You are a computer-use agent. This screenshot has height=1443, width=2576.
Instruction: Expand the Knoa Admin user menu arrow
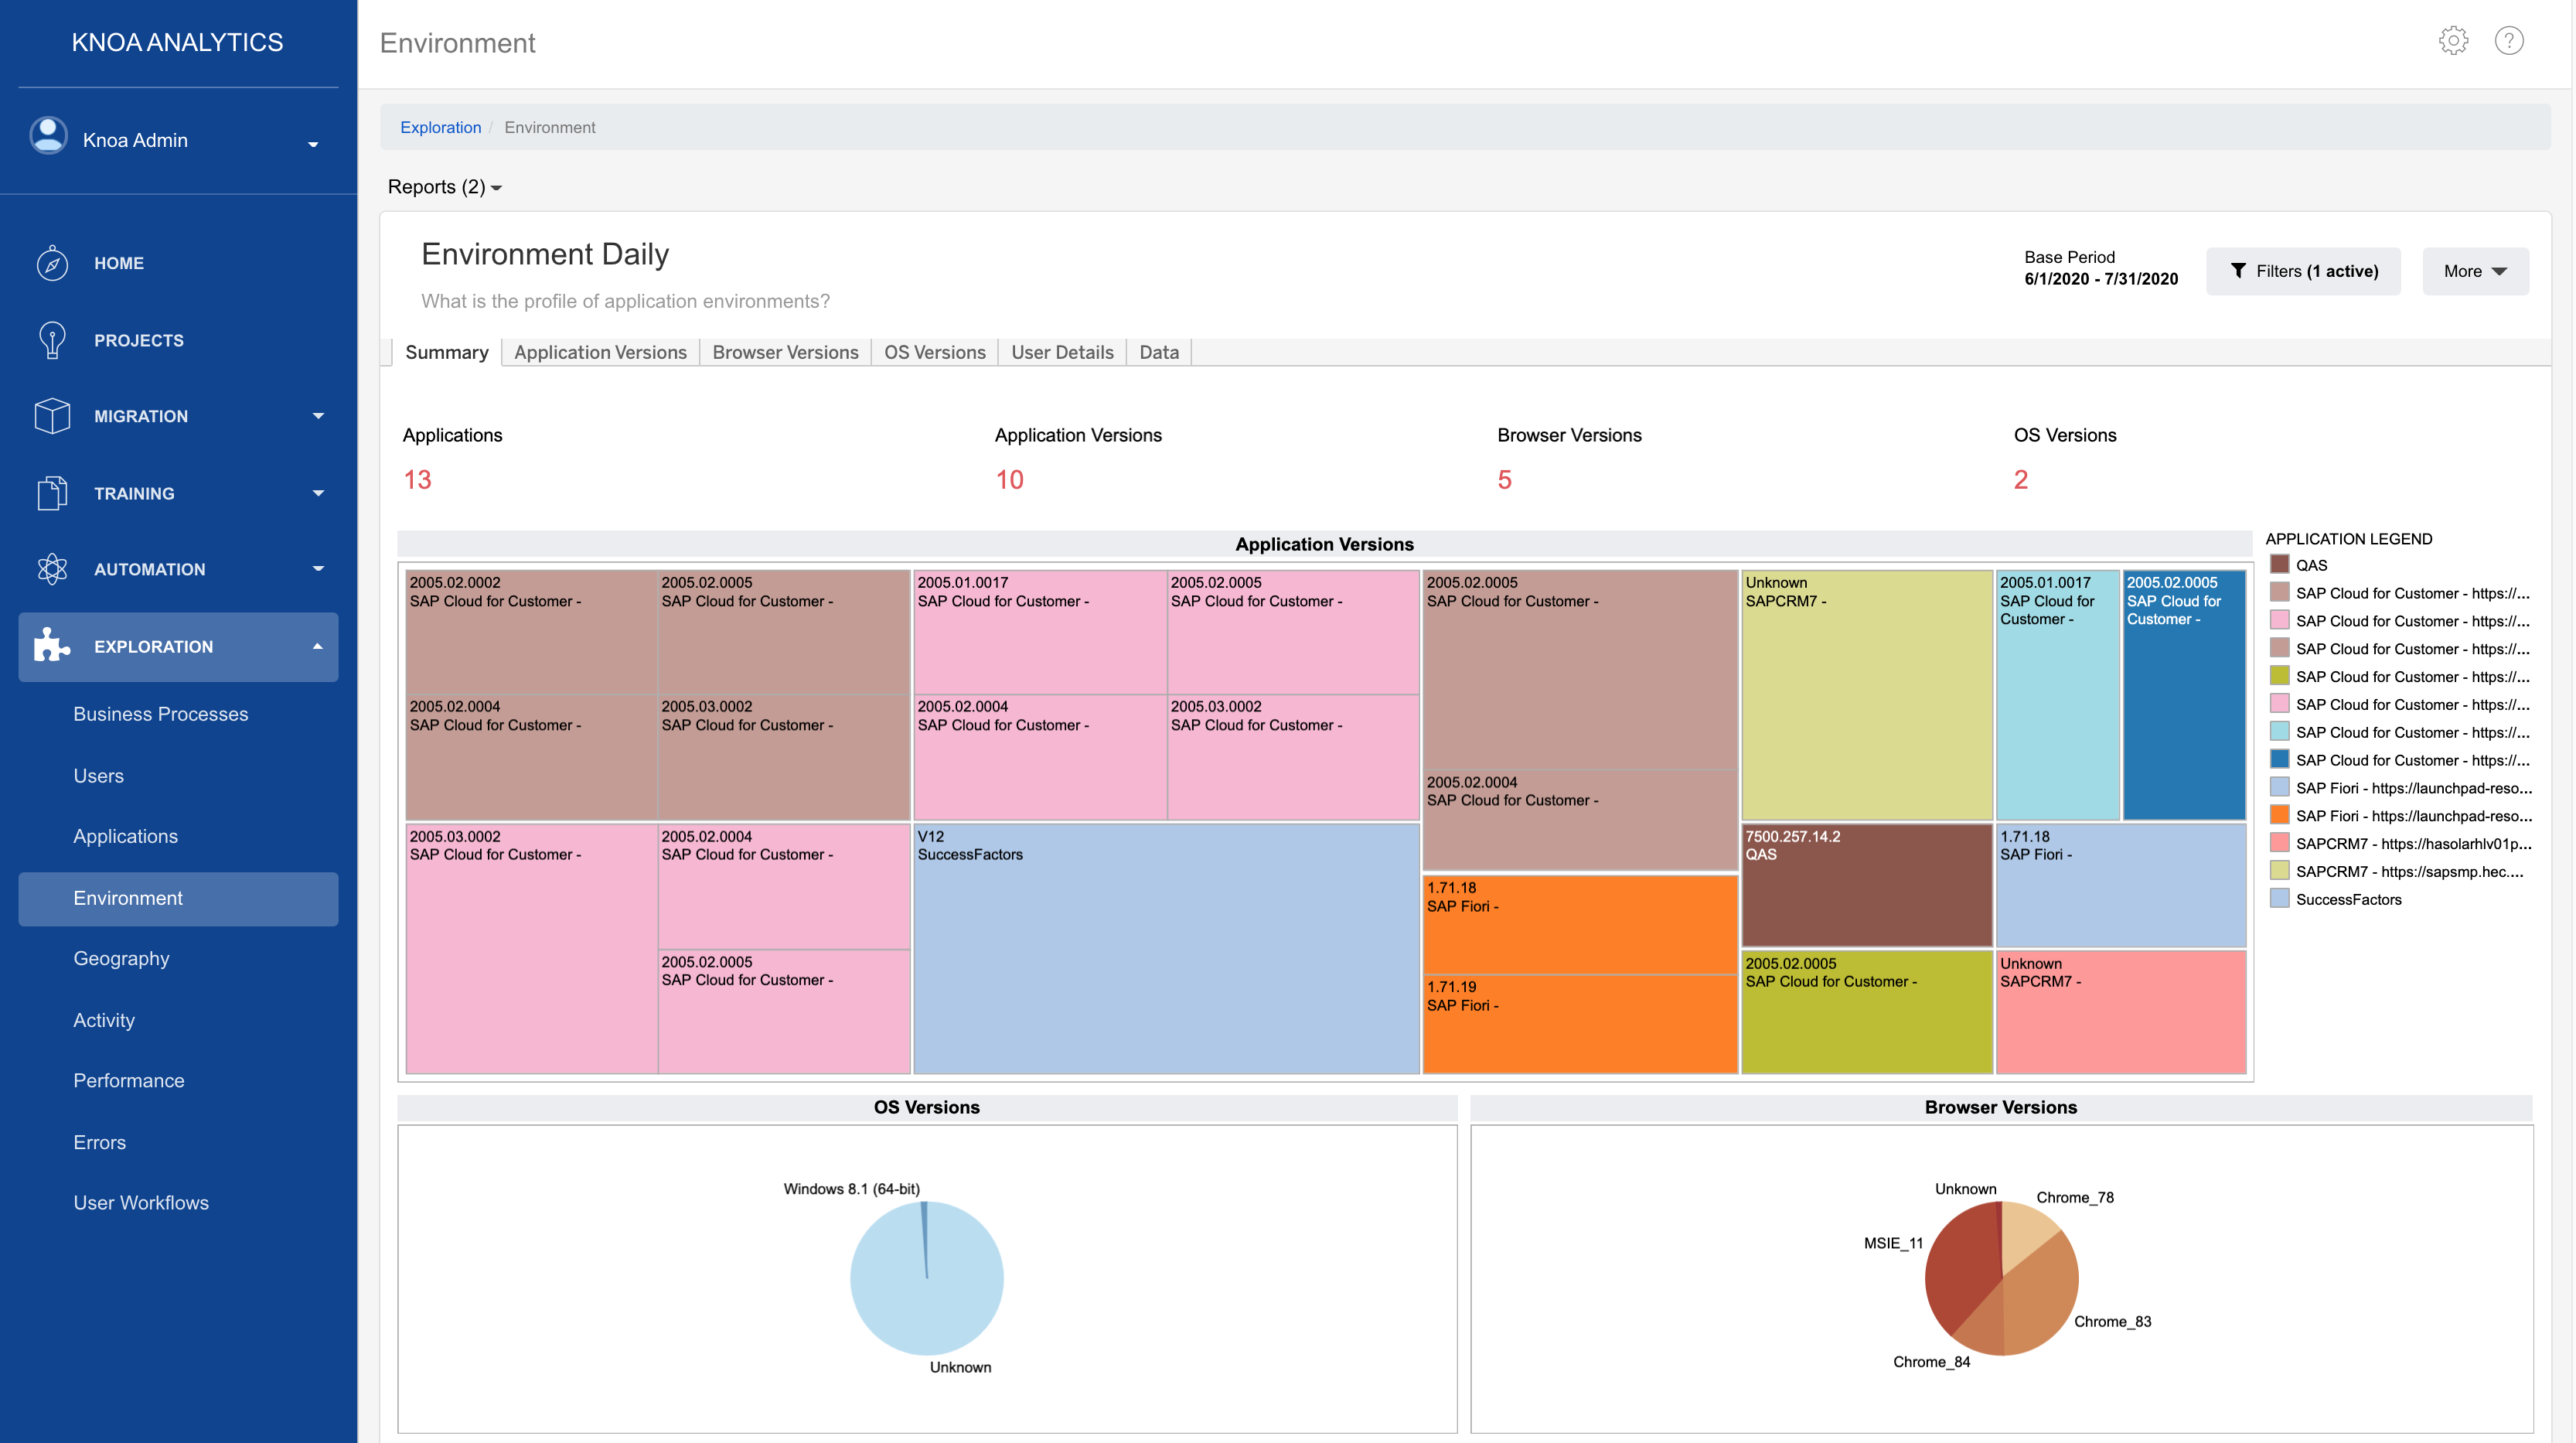(x=313, y=144)
